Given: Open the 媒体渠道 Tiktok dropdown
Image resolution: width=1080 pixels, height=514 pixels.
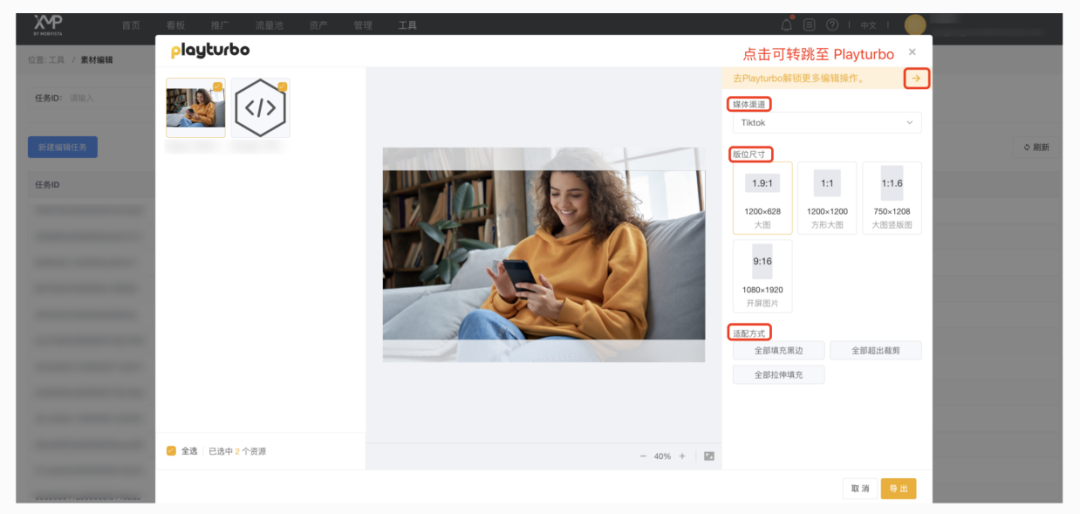Looking at the screenshot, I should 827,123.
